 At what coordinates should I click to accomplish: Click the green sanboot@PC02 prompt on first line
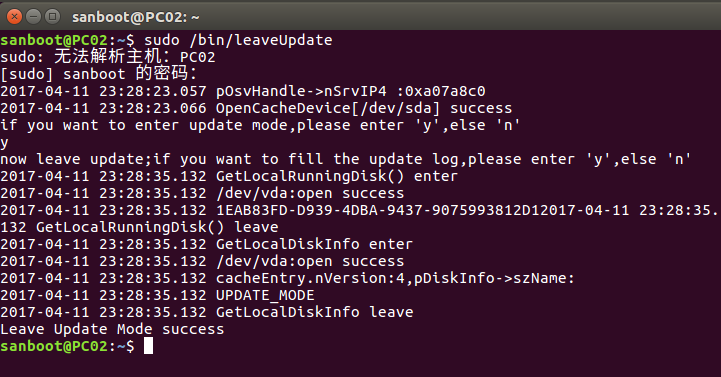54,40
